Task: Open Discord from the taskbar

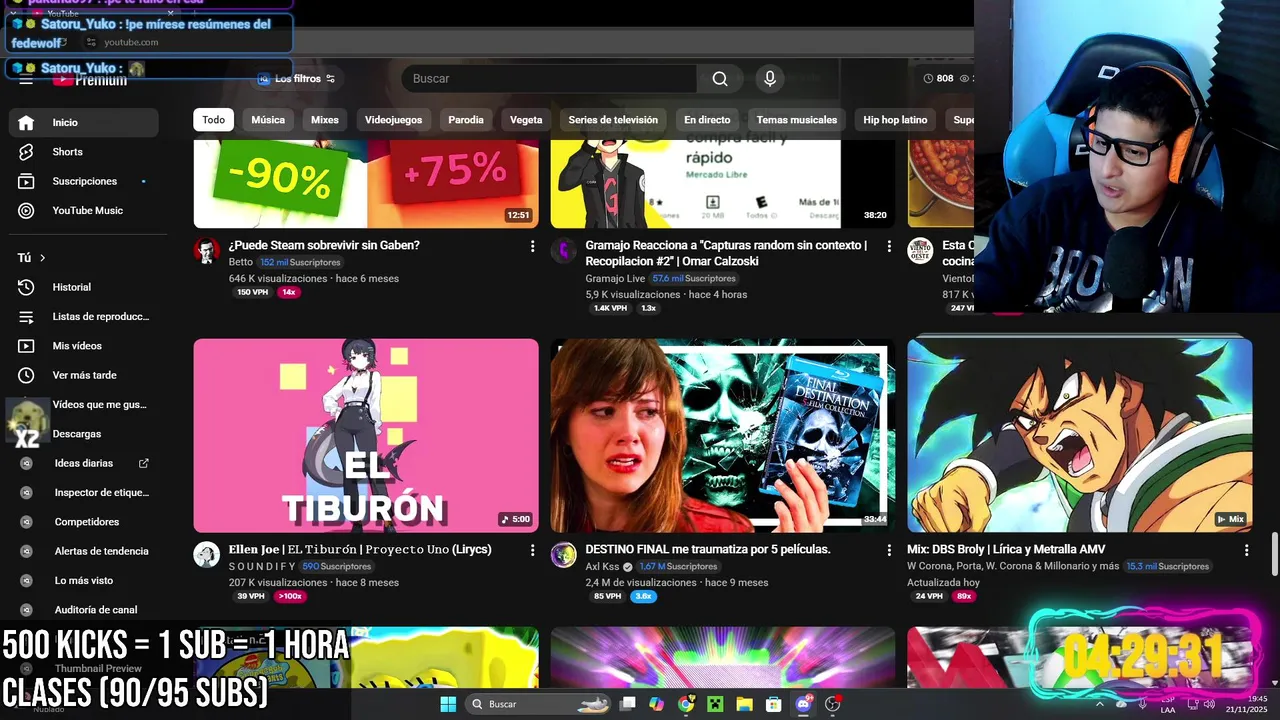Action: (x=803, y=704)
